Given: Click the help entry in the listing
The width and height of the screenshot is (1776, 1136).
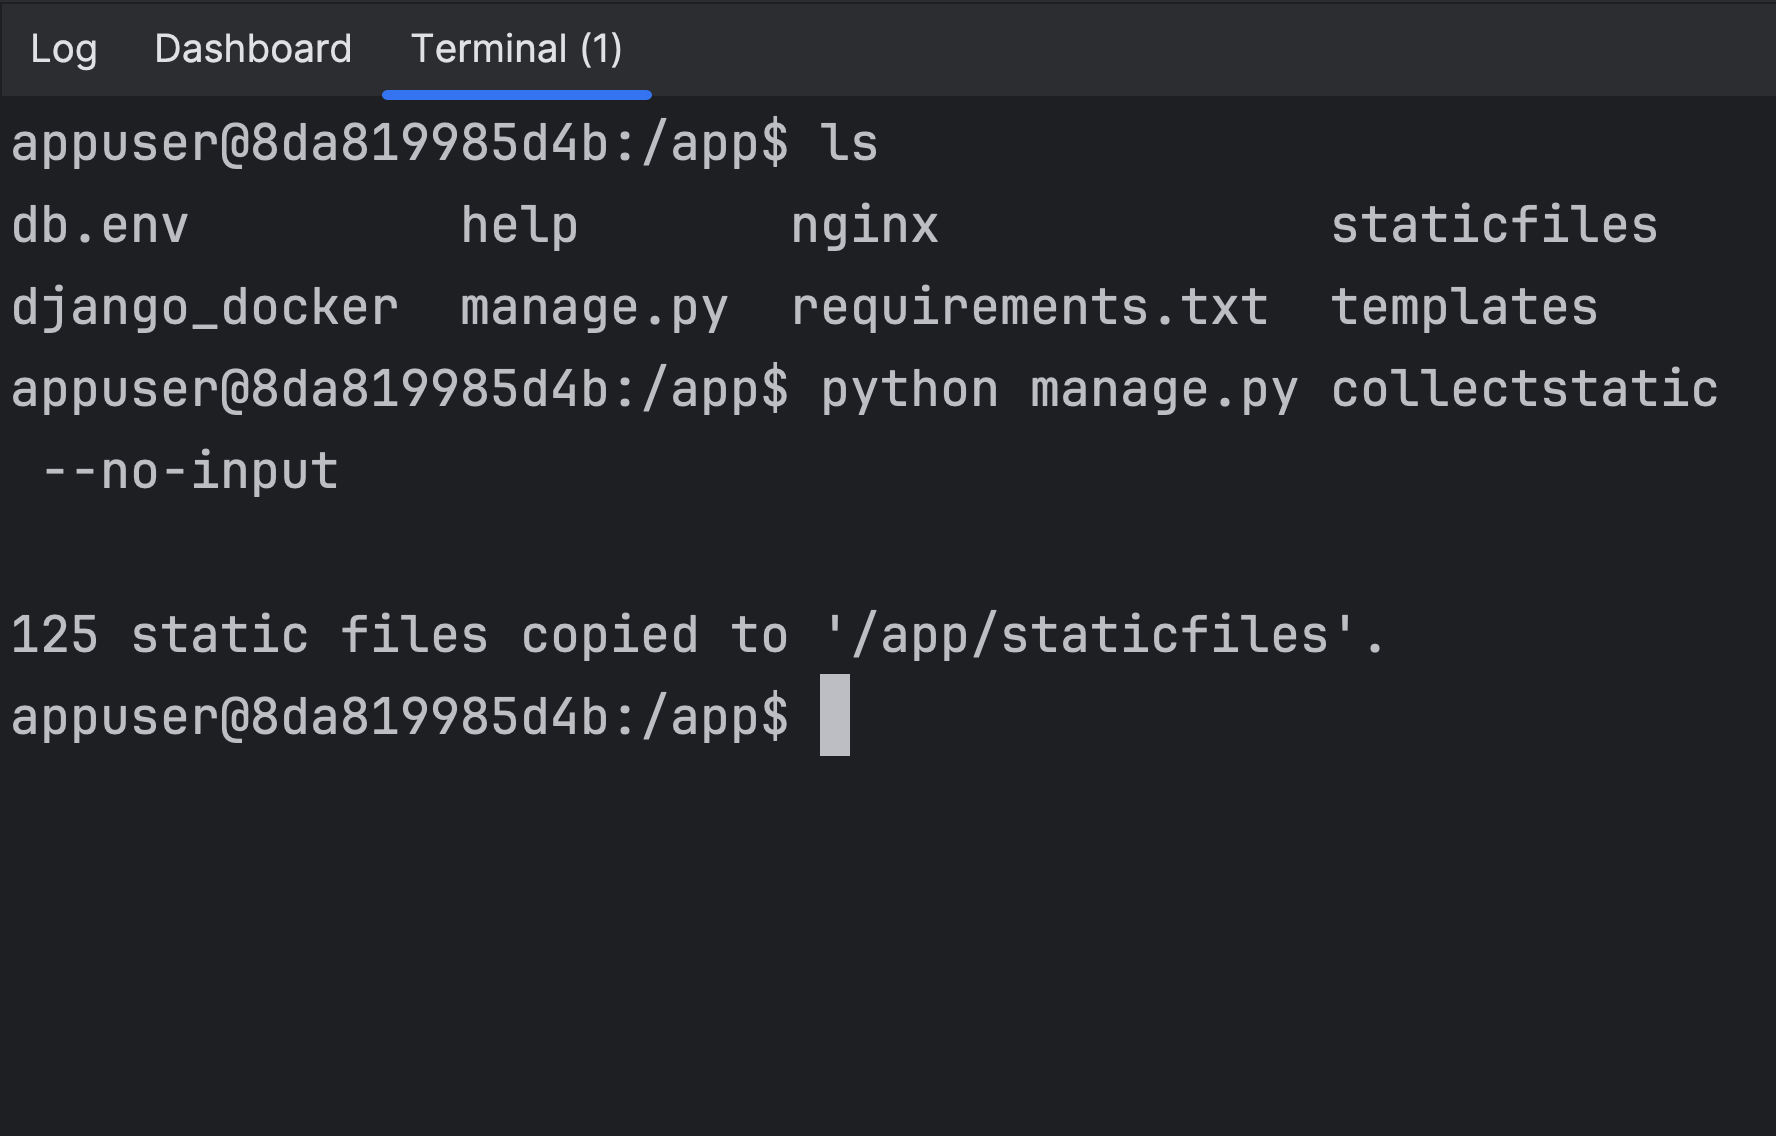Looking at the screenshot, I should (x=519, y=226).
